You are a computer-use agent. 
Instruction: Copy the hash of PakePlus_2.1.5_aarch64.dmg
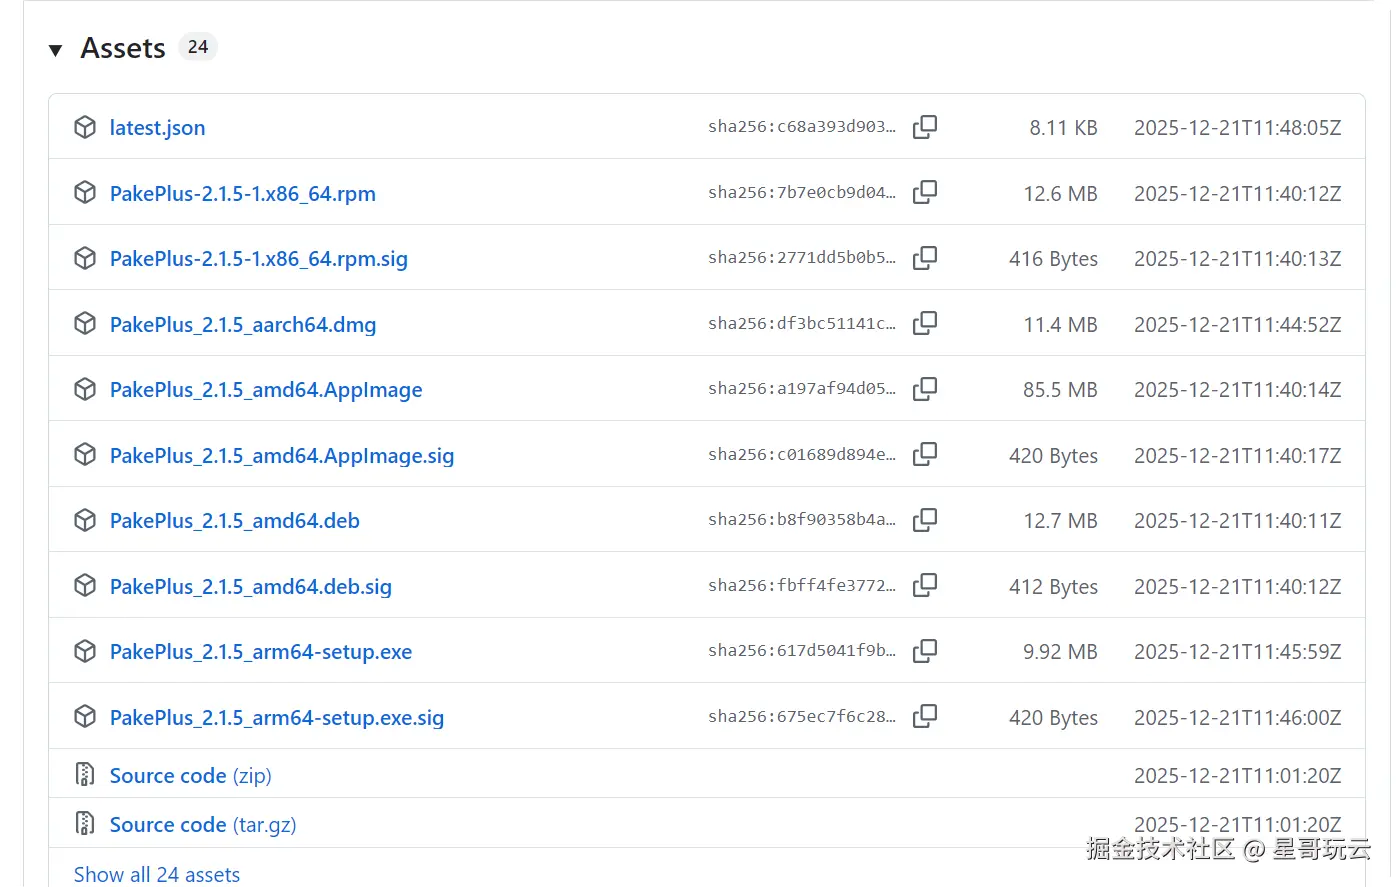(925, 323)
